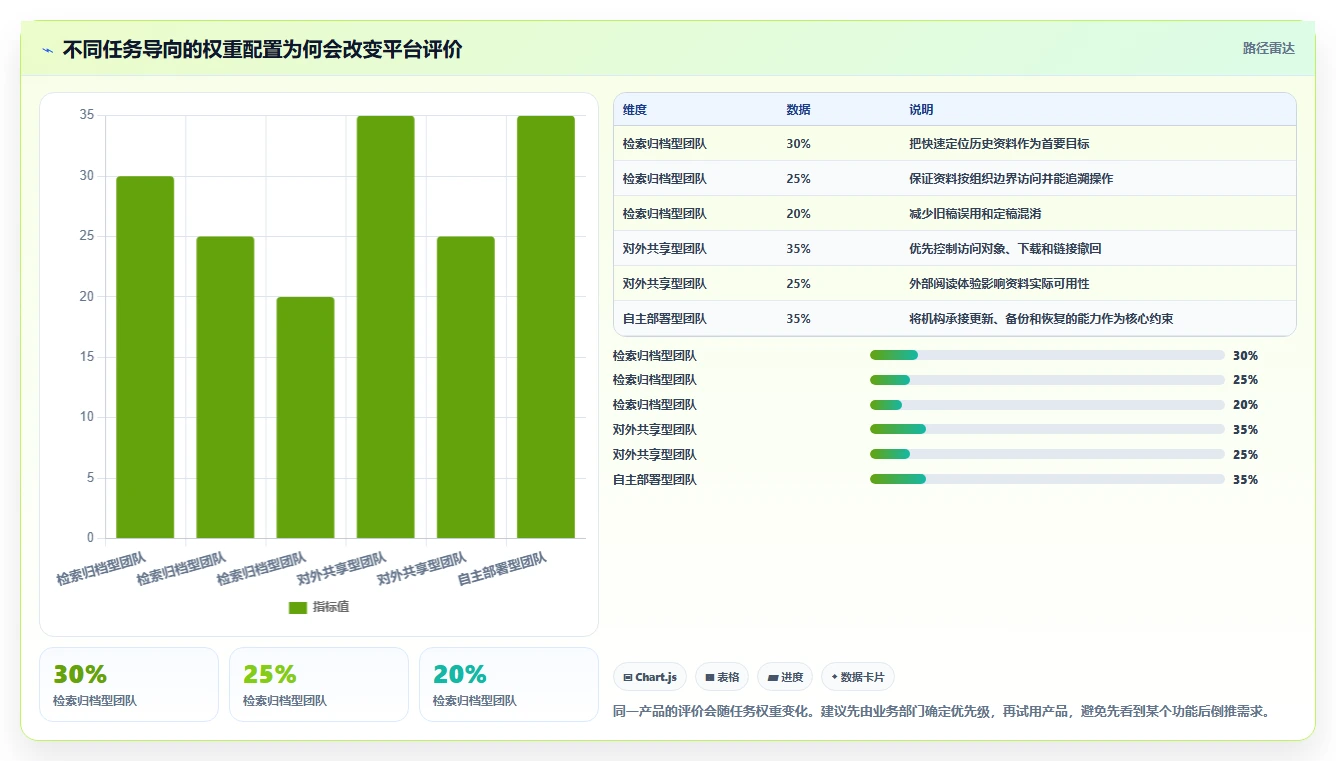Select the Chart.js tag chip
This screenshot has height=761, width=1336.
(651, 677)
